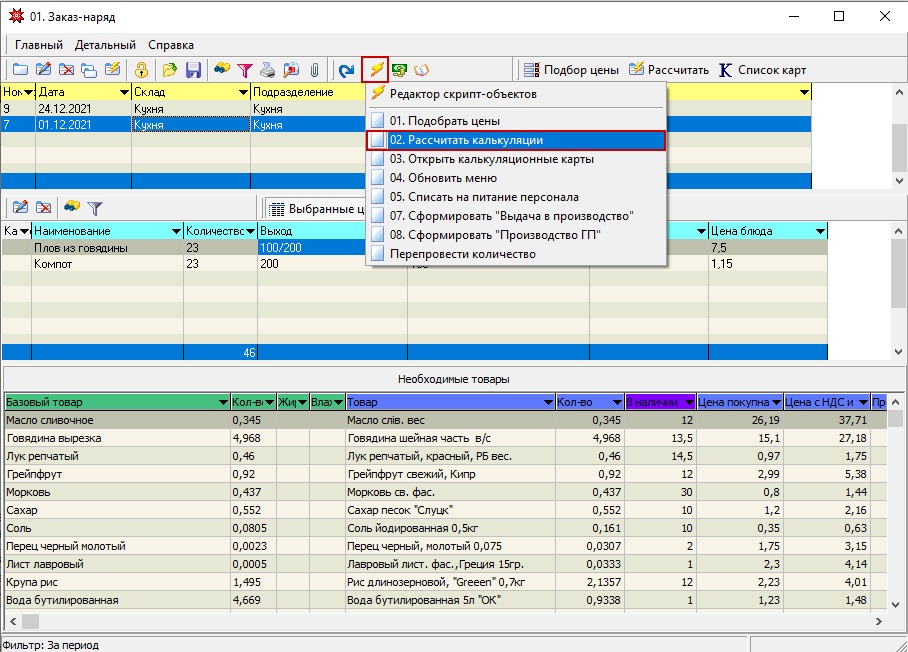
Task: Open the printer icon in toolbar
Action: pos(267,70)
